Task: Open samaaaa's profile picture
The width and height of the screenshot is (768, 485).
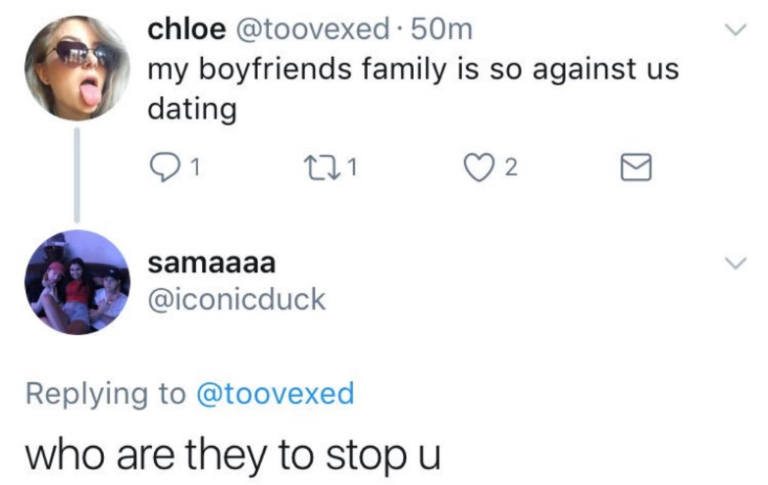Action: [x=77, y=282]
